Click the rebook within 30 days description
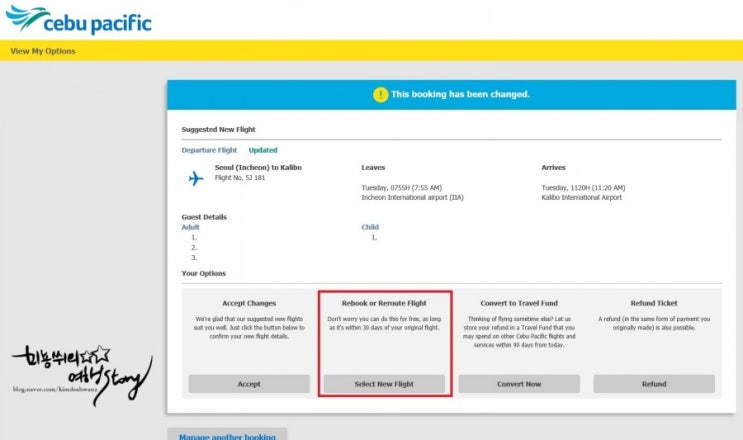743x440 pixels. [384, 323]
